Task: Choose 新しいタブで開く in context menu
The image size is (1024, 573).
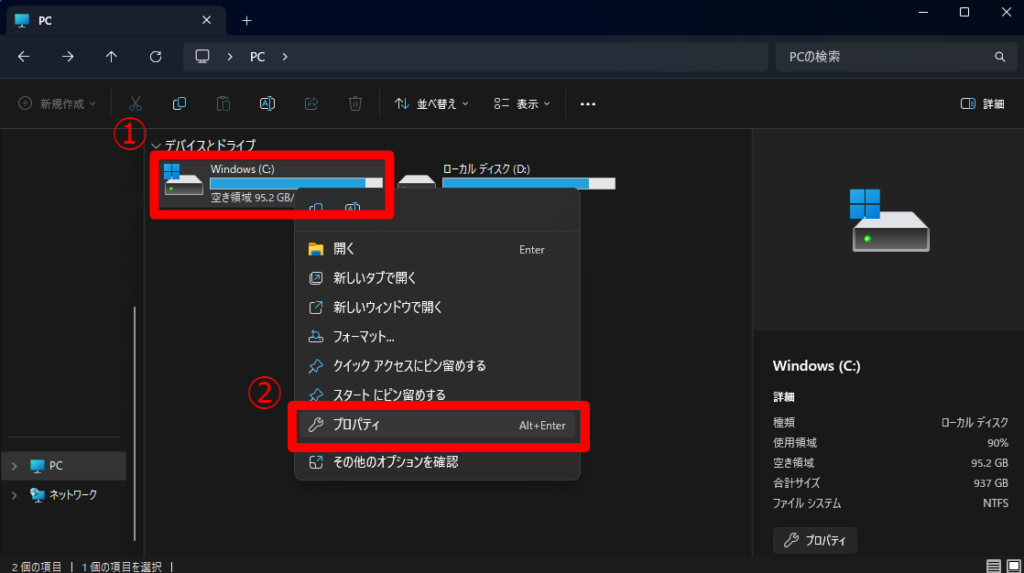Action: 437,278
